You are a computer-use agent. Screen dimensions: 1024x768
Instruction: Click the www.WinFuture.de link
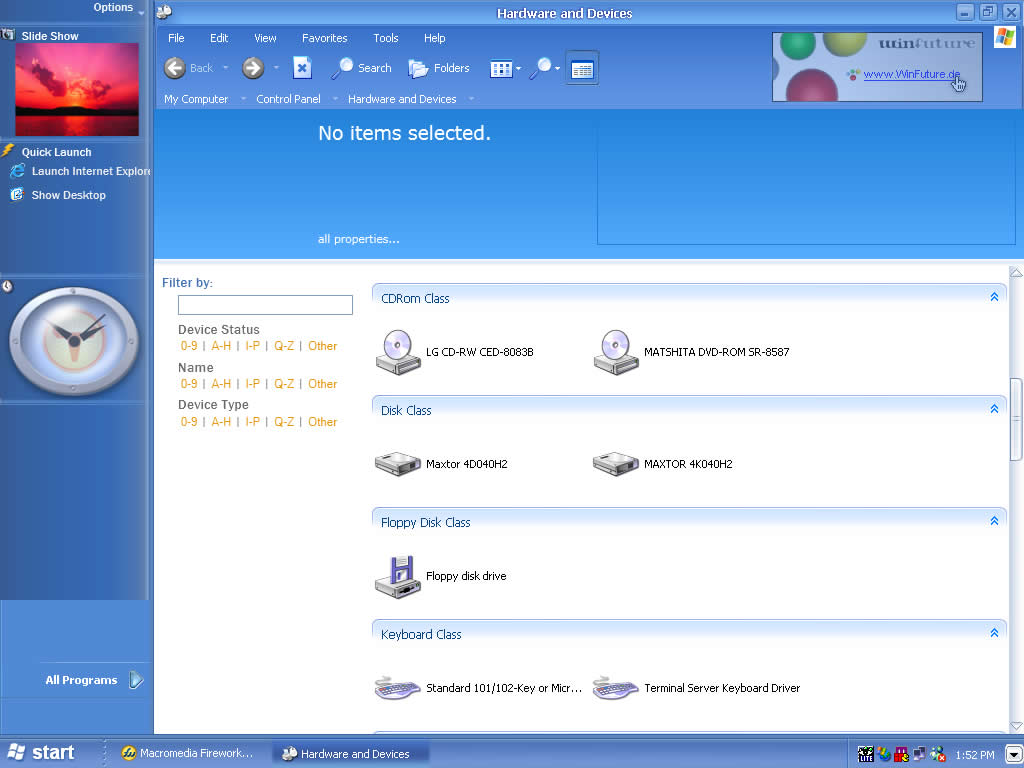click(912, 74)
